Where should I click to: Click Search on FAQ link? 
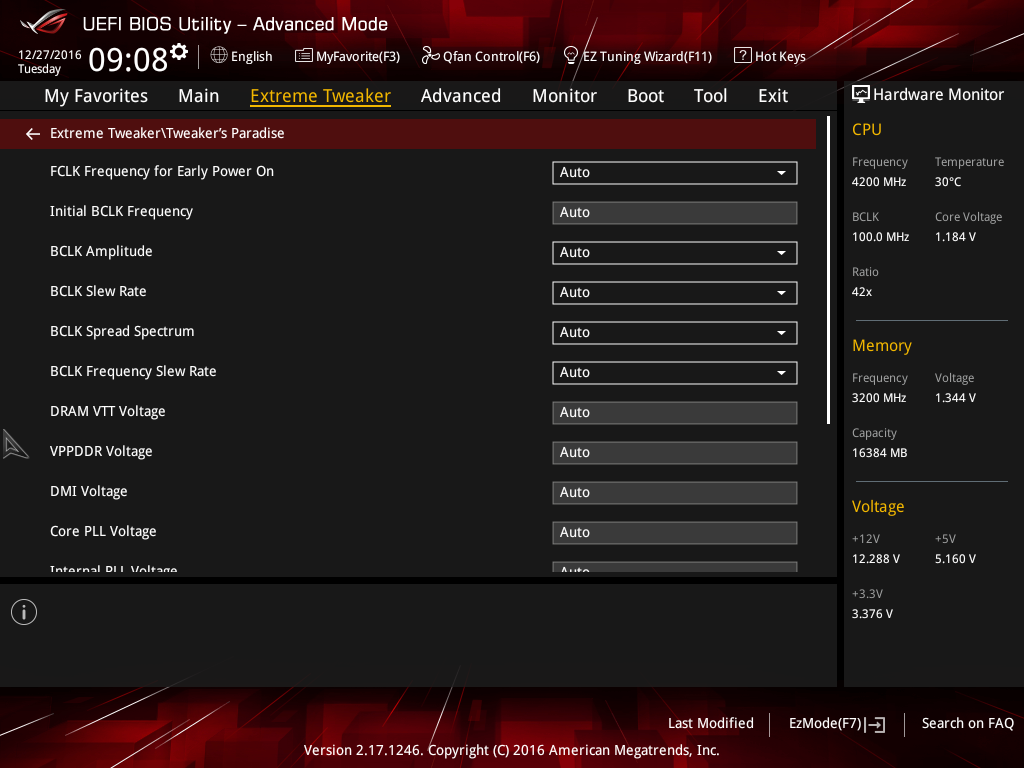click(x=968, y=723)
